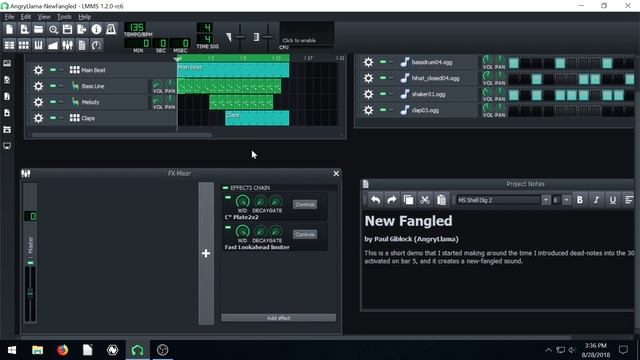
Task: Adjust the master pitch slider
Action: click(268, 37)
